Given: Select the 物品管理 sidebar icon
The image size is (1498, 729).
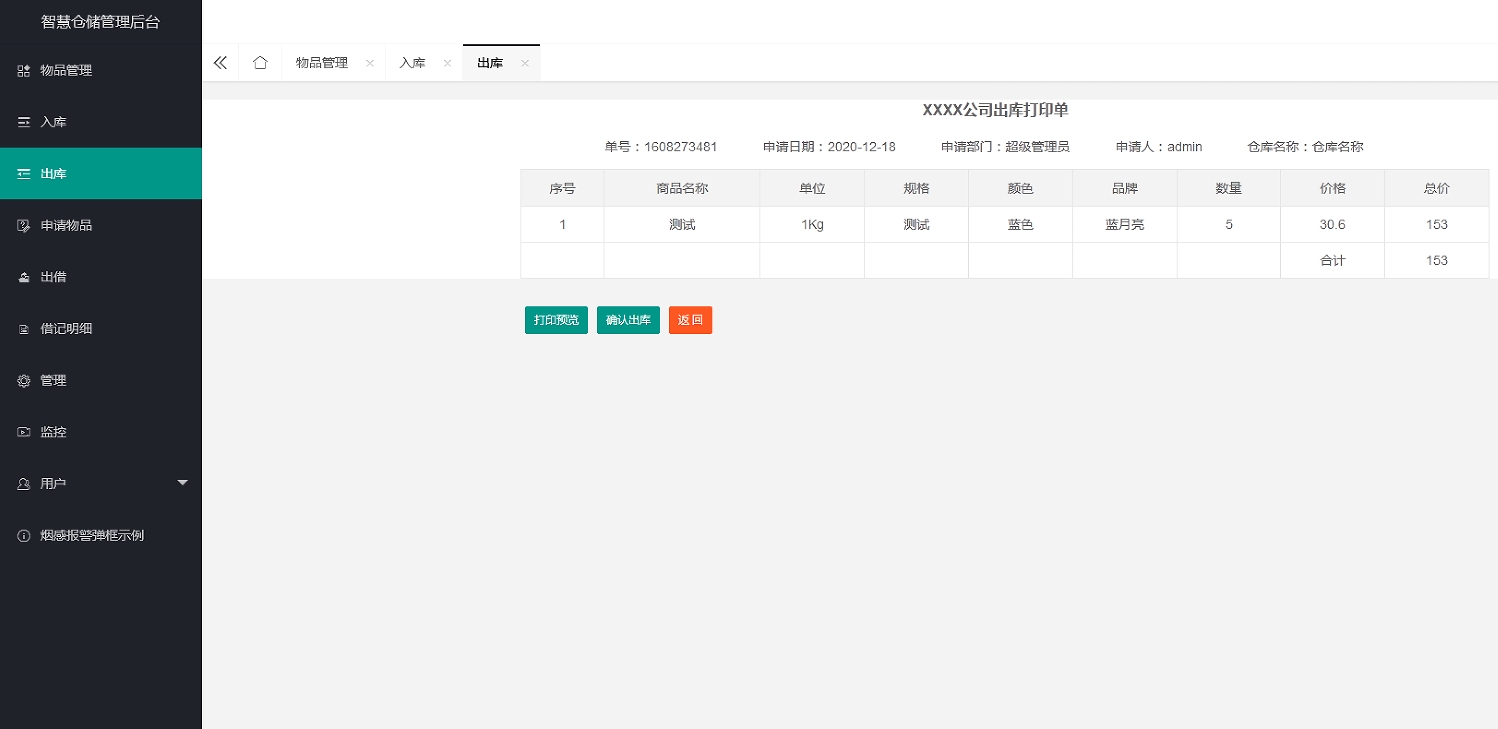Looking at the screenshot, I should click(x=24, y=70).
